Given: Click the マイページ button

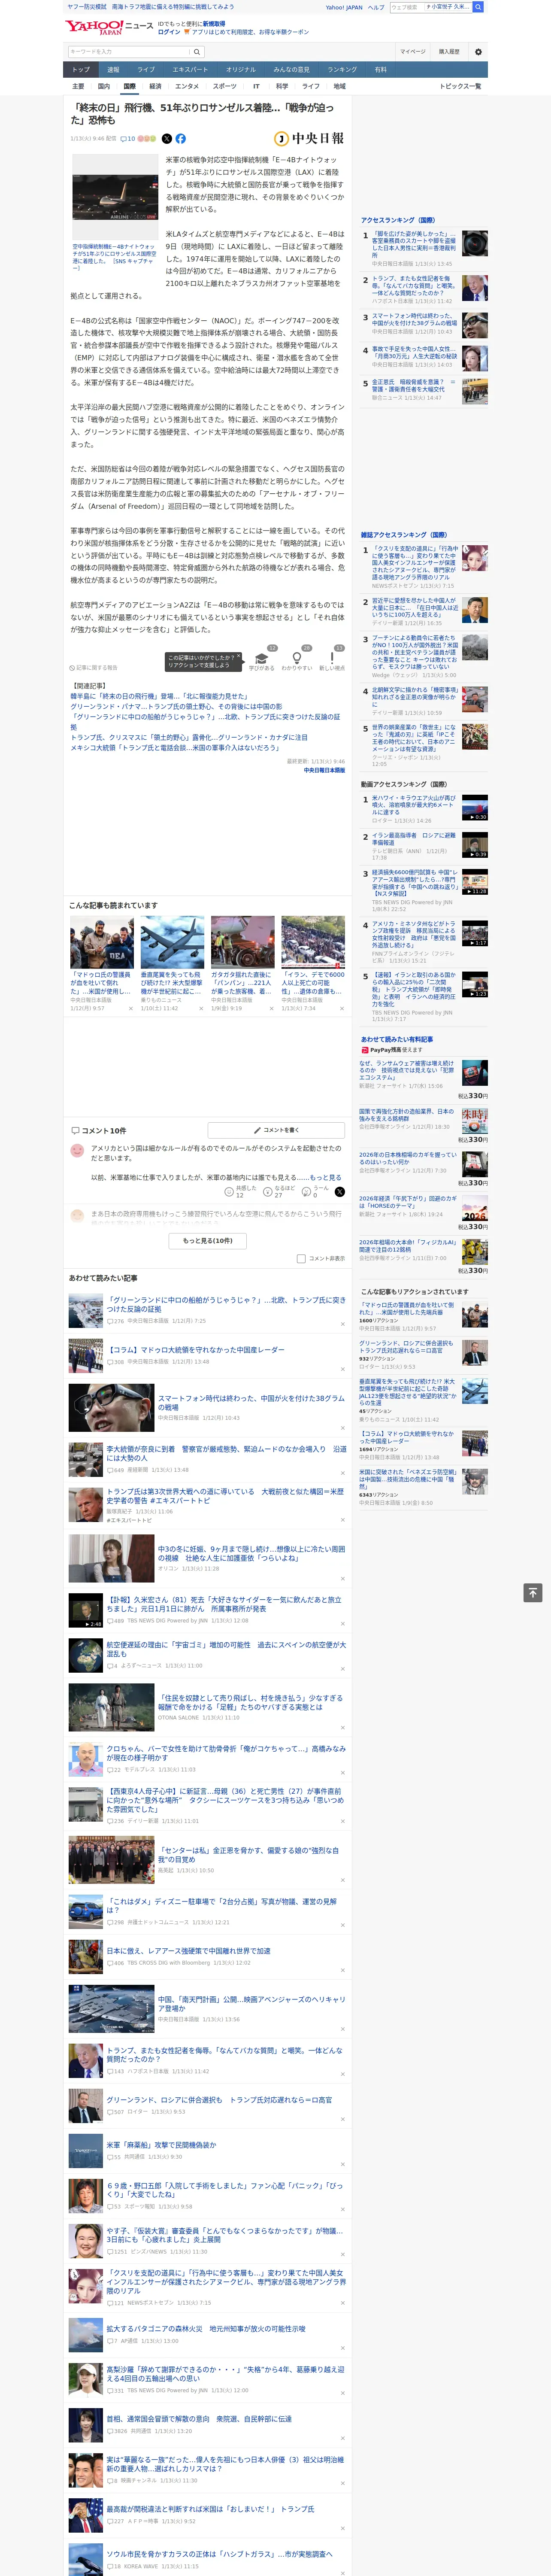Looking at the screenshot, I should (412, 52).
